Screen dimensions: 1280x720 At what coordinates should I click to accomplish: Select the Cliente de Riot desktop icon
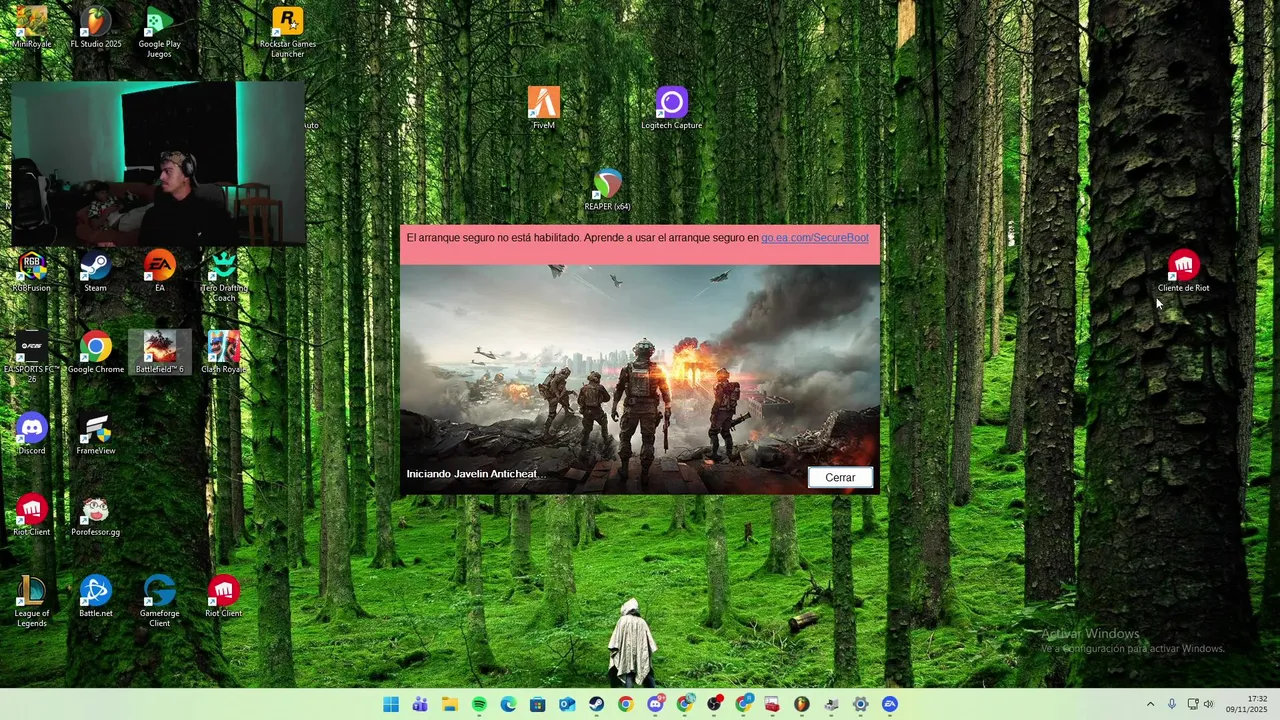point(1184,272)
